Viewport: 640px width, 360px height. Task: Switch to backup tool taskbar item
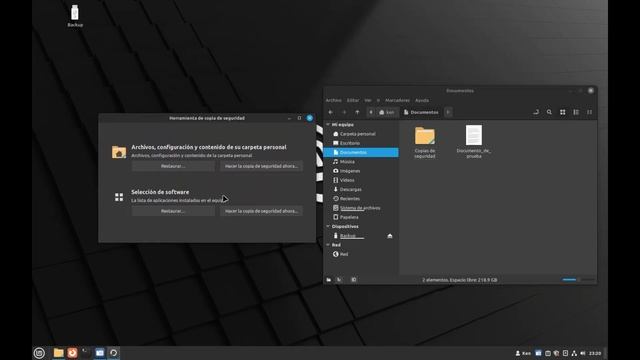coord(113,353)
